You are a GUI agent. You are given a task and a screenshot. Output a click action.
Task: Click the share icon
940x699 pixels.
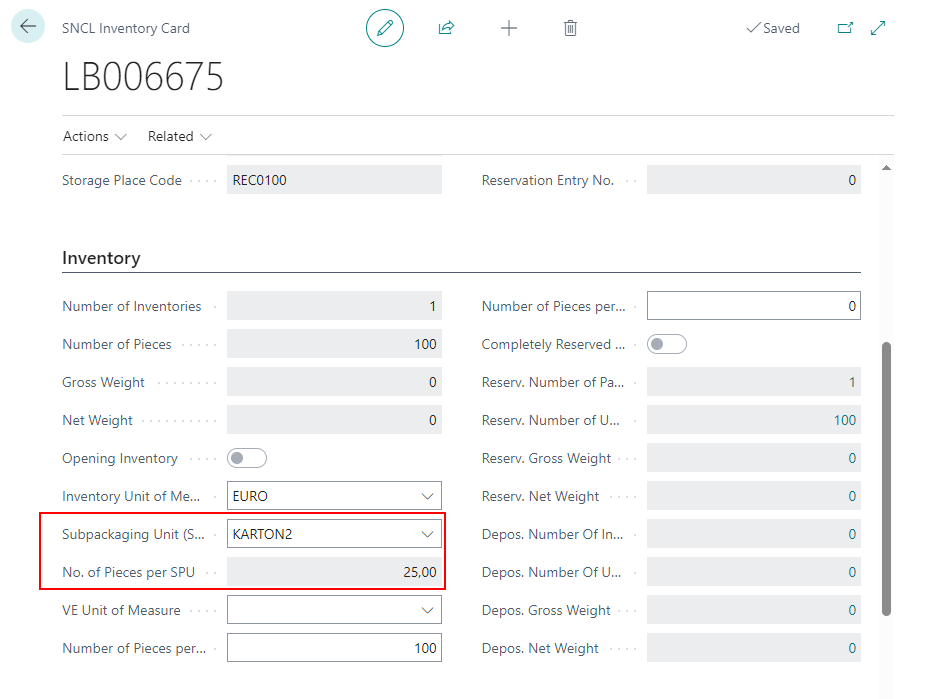click(446, 28)
